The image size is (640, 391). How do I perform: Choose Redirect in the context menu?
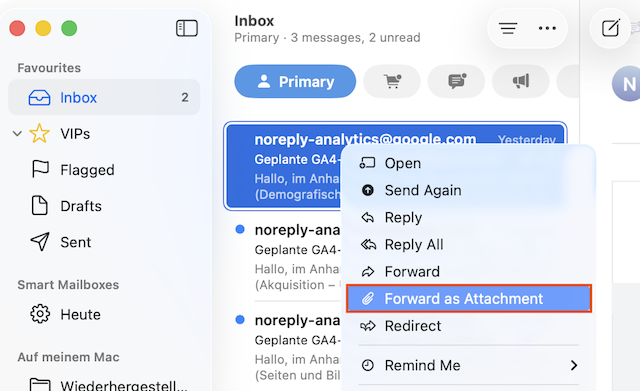coord(469,326)
